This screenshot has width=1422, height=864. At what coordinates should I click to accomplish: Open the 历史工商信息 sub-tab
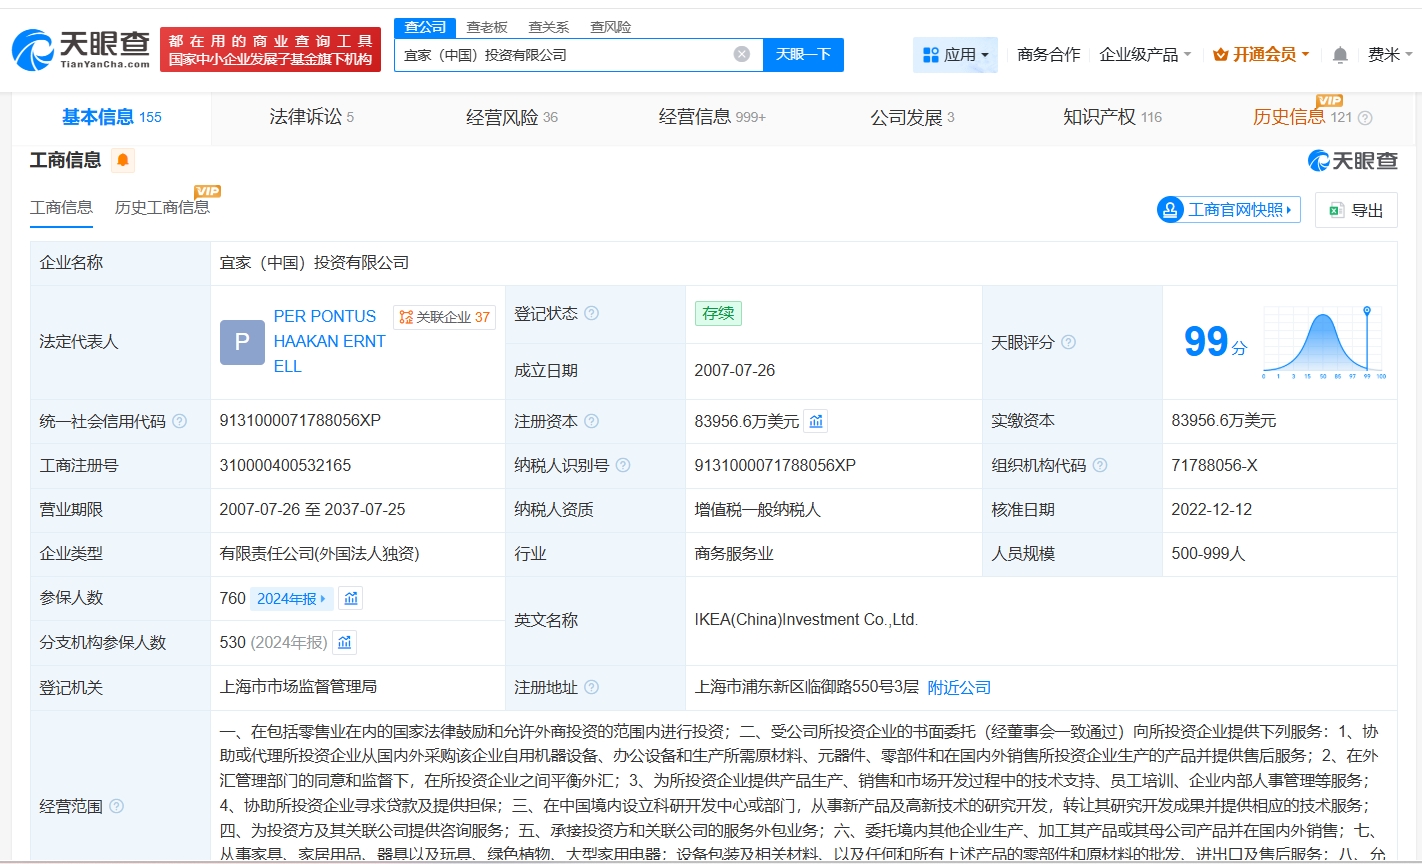pyautogui.click(x=162, y=208)
